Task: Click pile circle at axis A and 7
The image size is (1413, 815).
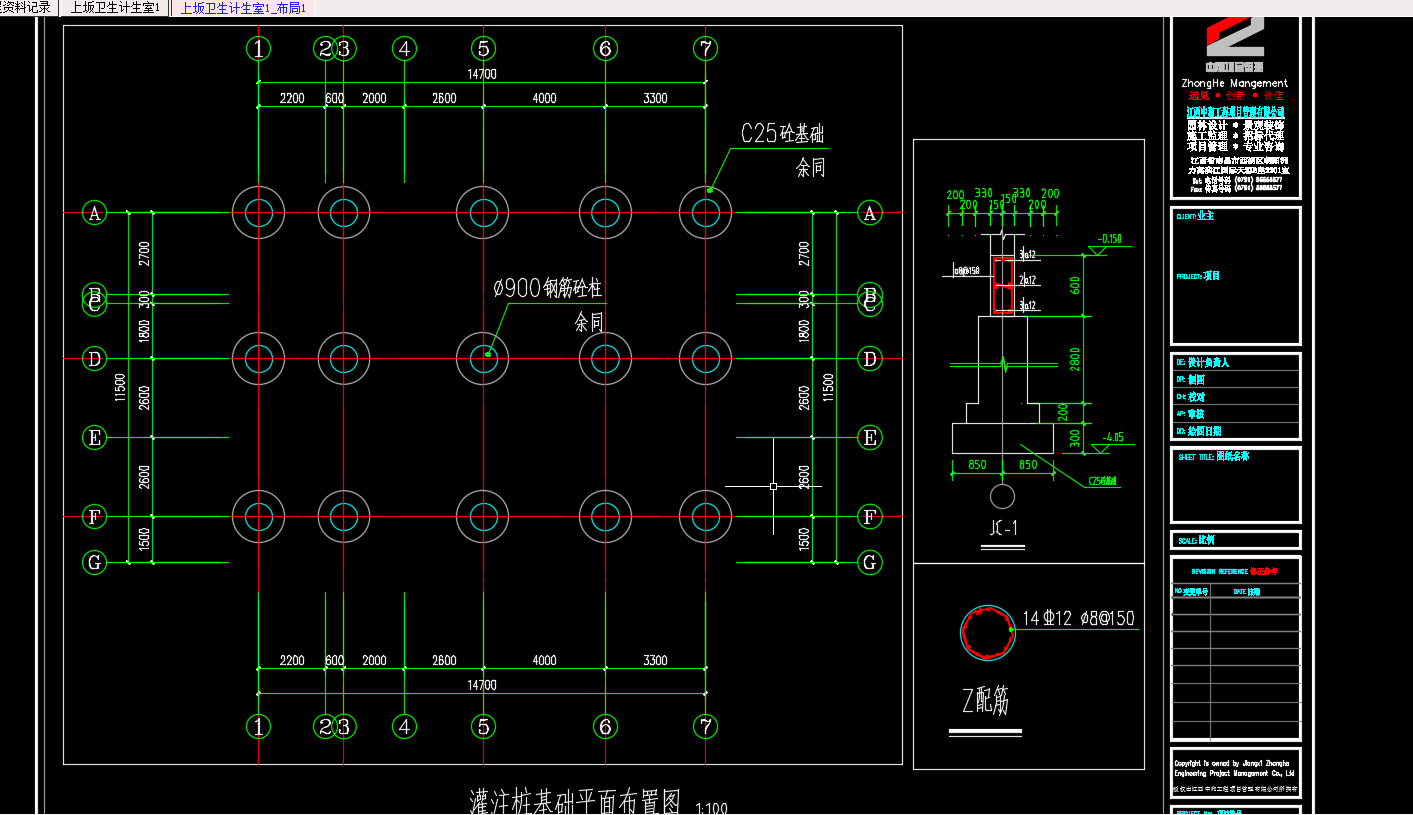Action: tap(706, 212)
